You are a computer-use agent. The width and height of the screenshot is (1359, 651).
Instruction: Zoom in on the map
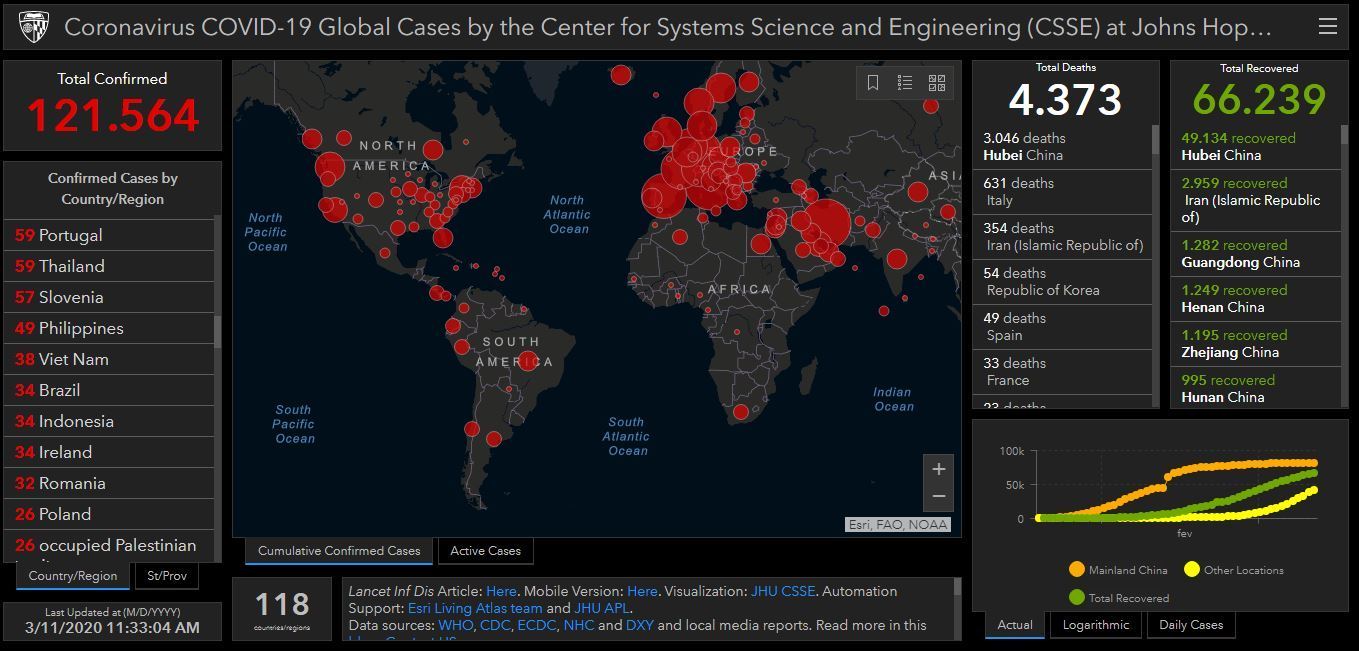coord(938,469)
